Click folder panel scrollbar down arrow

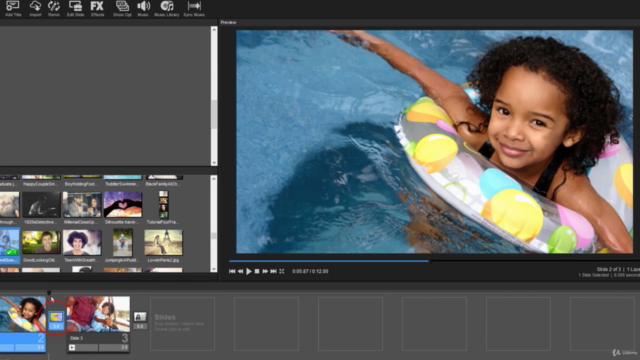214,162
